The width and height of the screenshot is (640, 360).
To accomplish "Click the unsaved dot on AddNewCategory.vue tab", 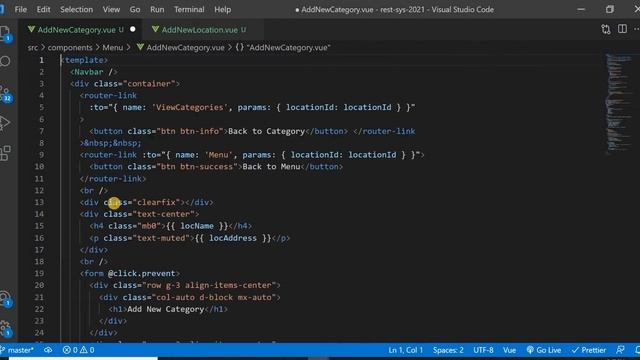I will click(133, 29).
